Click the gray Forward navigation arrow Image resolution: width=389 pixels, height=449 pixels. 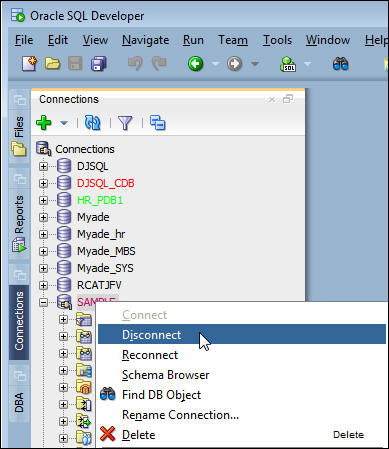coord(235,63)
